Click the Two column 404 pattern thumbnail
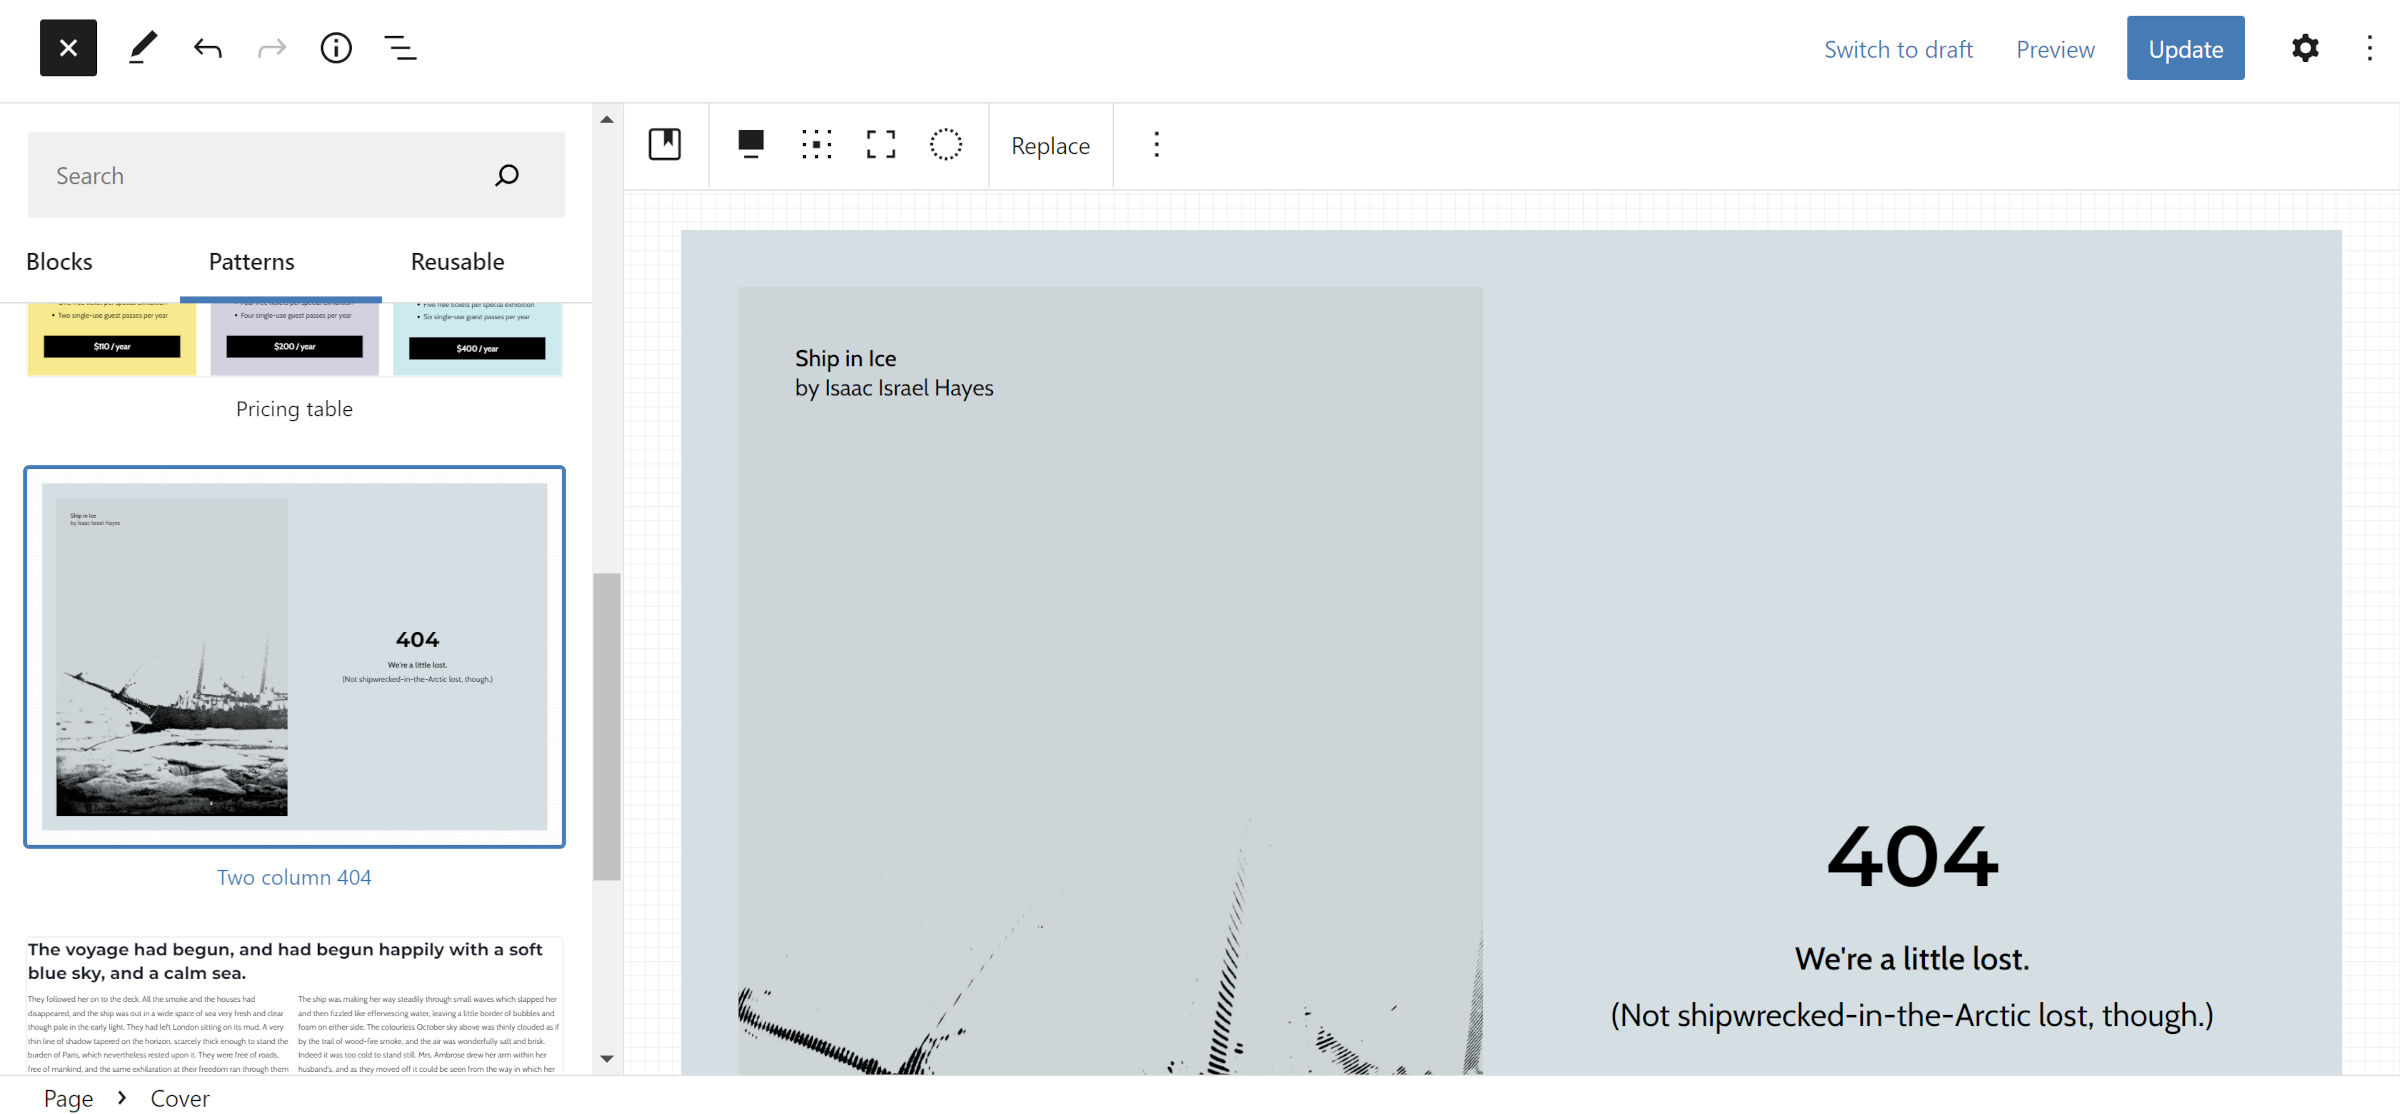Image resolution: width=2400 pixels, height=1114 pixels. pos(295,658)
